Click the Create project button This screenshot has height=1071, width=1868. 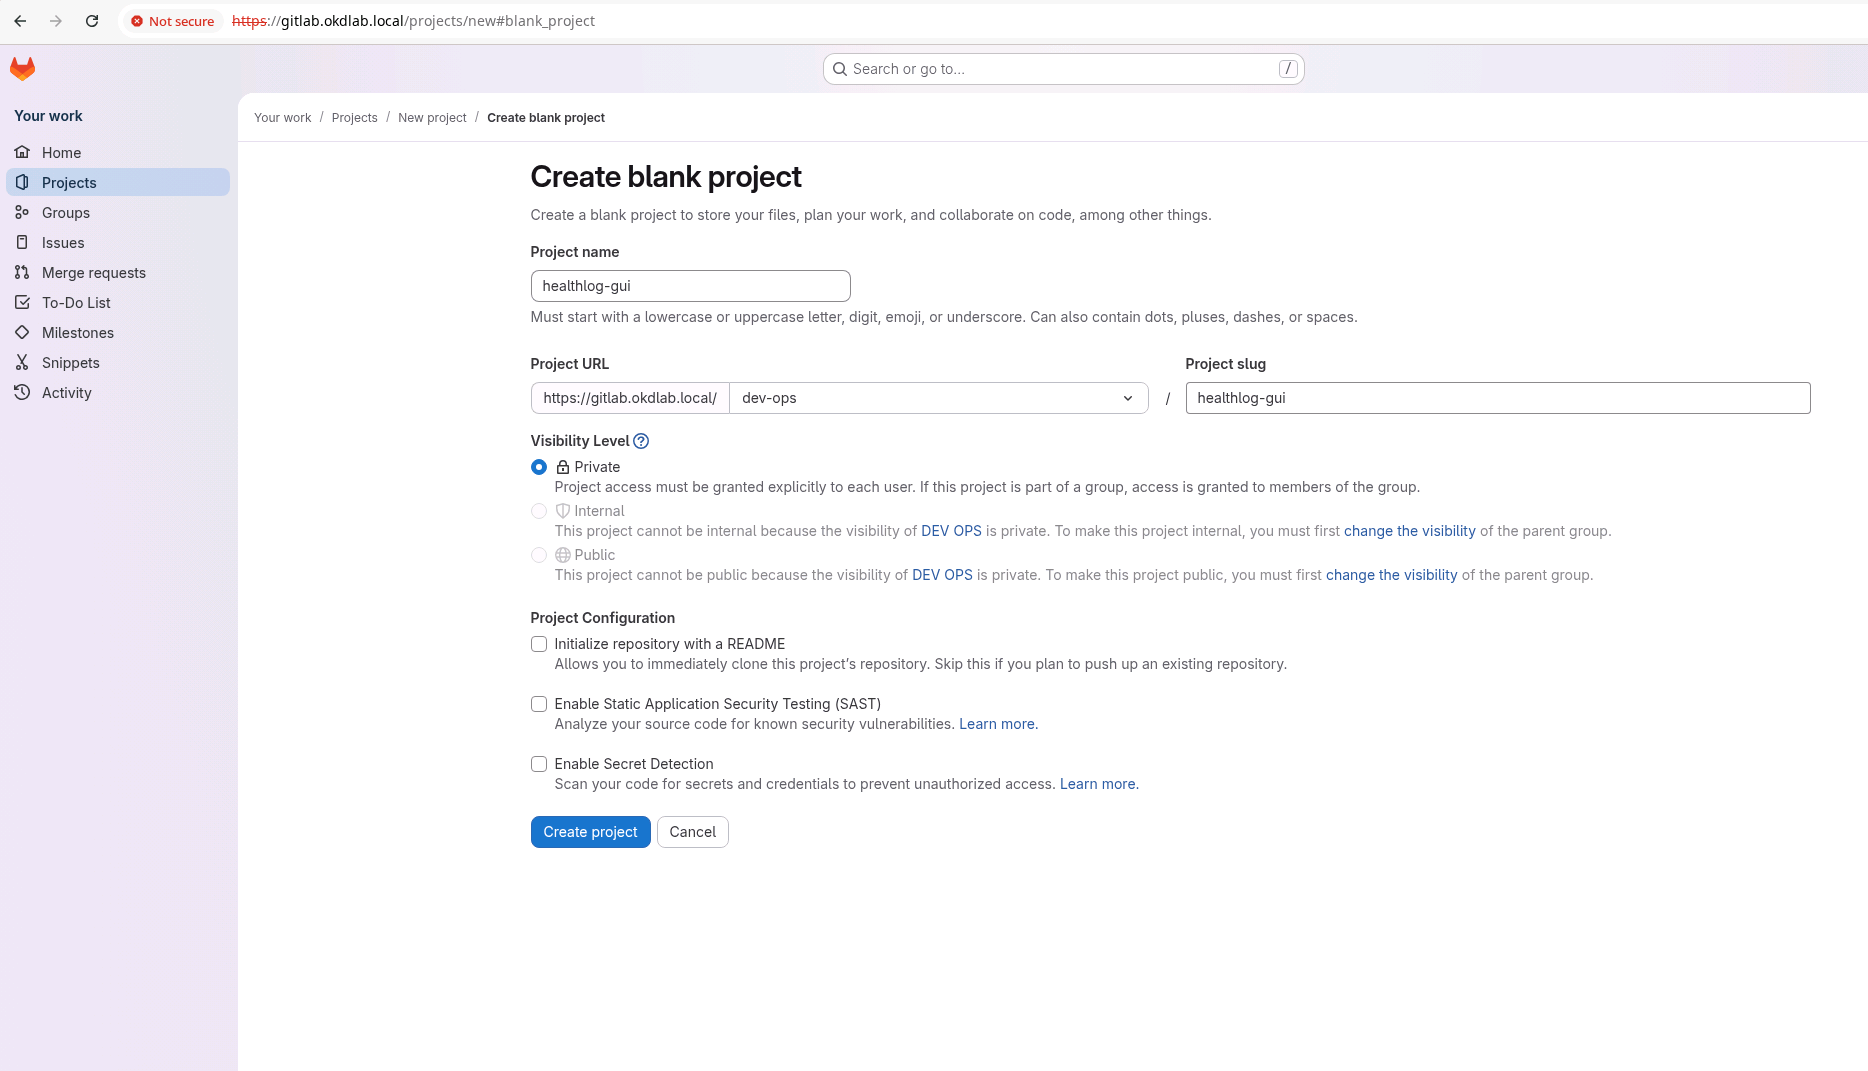click(x=590, y=832)
